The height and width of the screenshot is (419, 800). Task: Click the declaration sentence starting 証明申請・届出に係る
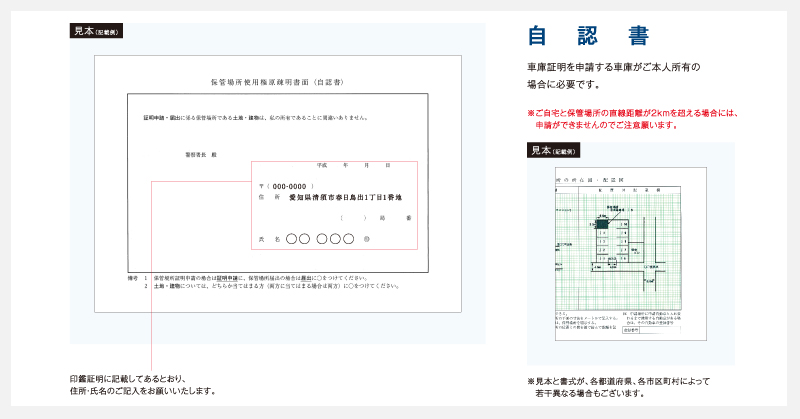[256, 118]
